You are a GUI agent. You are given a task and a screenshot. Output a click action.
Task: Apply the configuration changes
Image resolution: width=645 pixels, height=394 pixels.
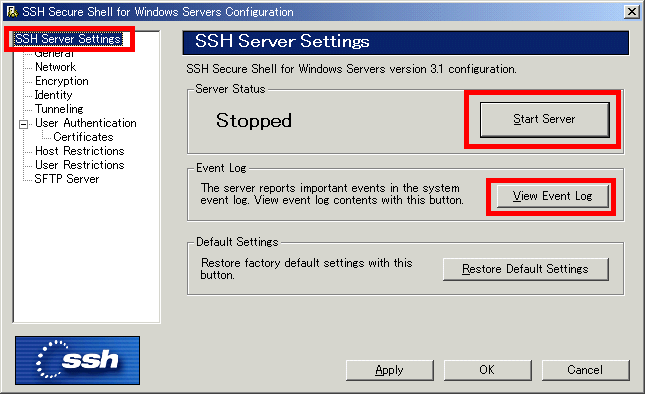(x=390, y=370)
